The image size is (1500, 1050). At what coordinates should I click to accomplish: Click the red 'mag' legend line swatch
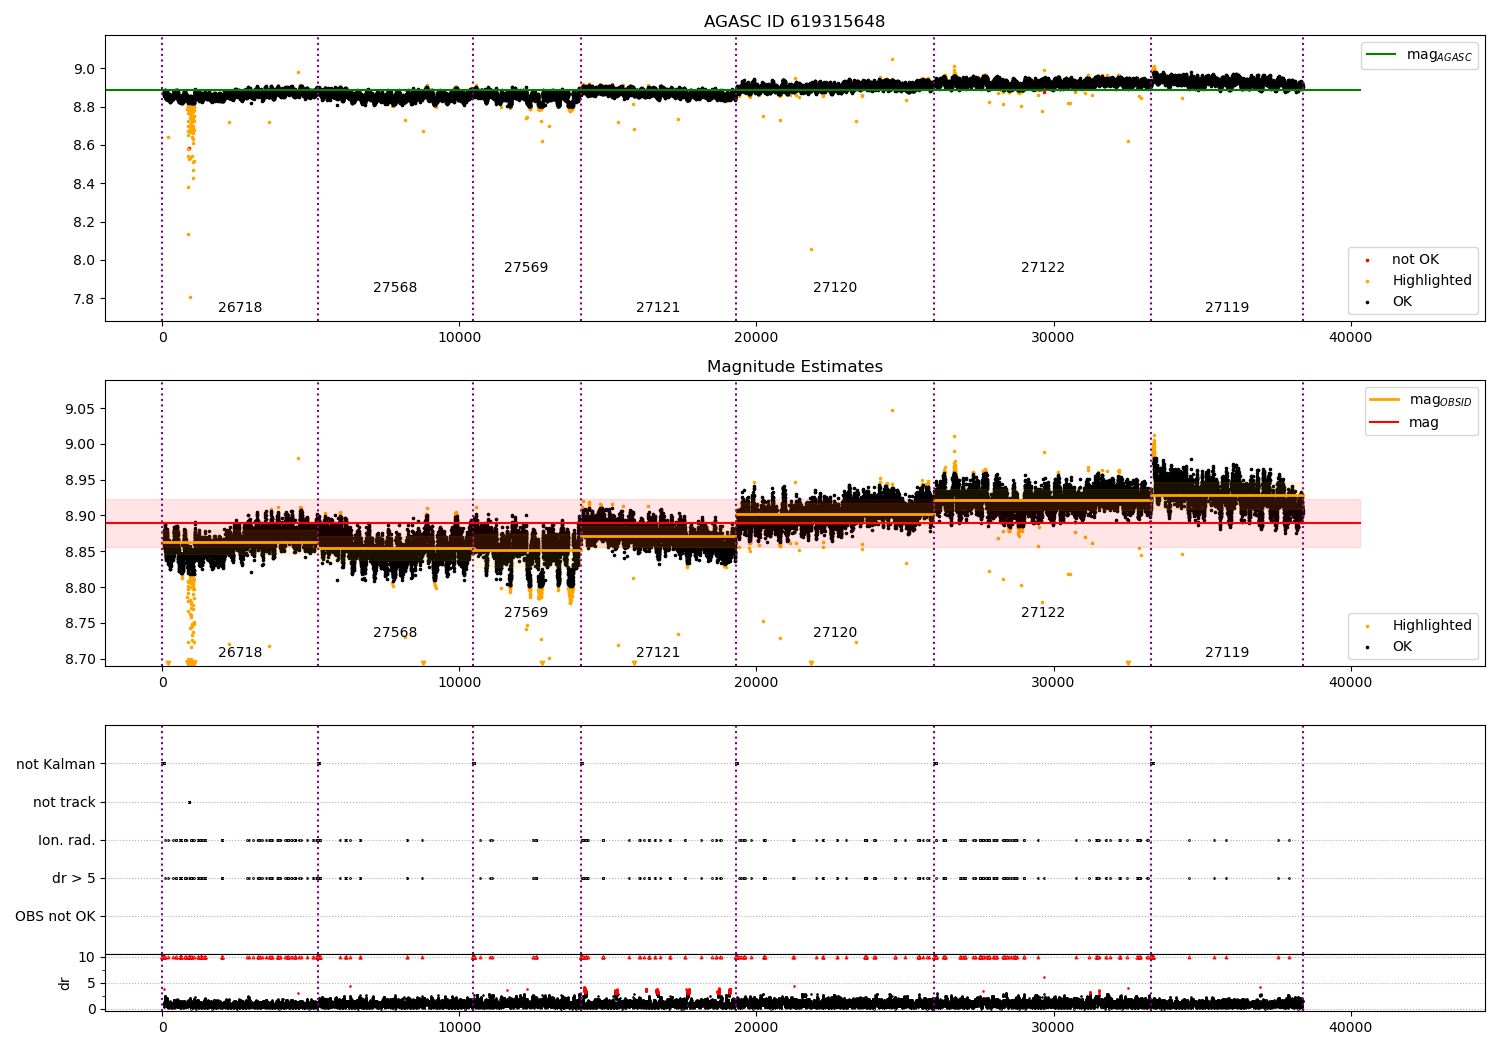(1384, 423)
